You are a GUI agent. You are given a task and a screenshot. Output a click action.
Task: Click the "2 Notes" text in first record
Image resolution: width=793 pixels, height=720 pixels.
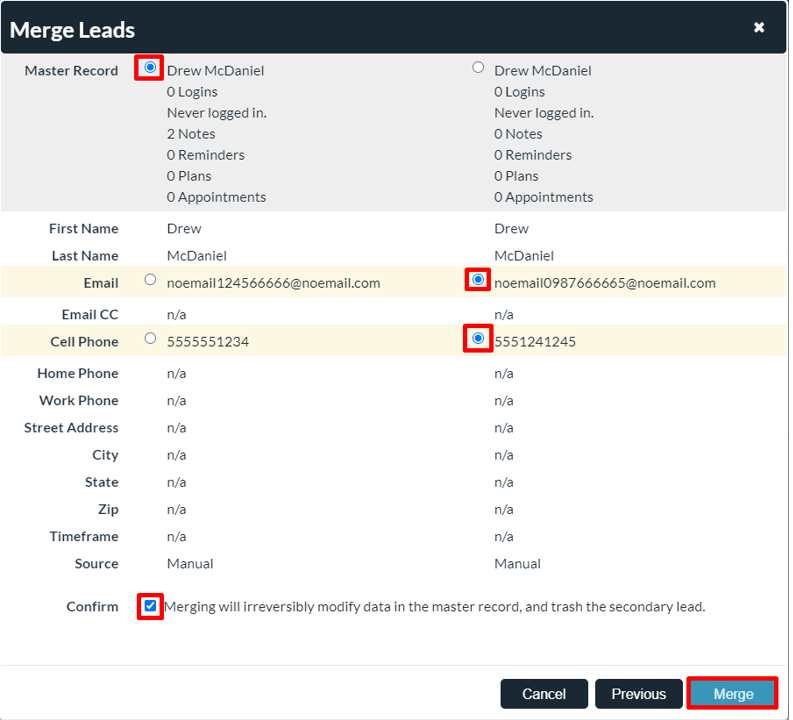pos(191,134)
